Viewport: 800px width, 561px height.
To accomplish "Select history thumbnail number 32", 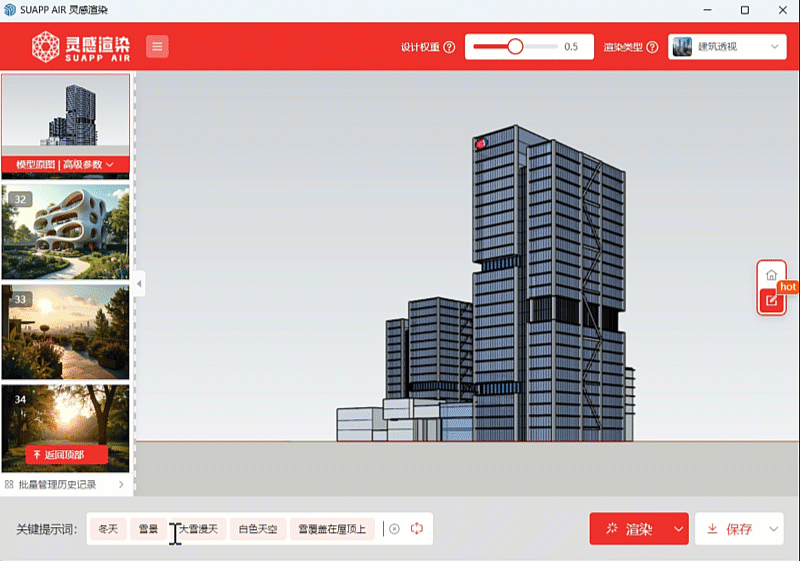I will tap(66, 232).
